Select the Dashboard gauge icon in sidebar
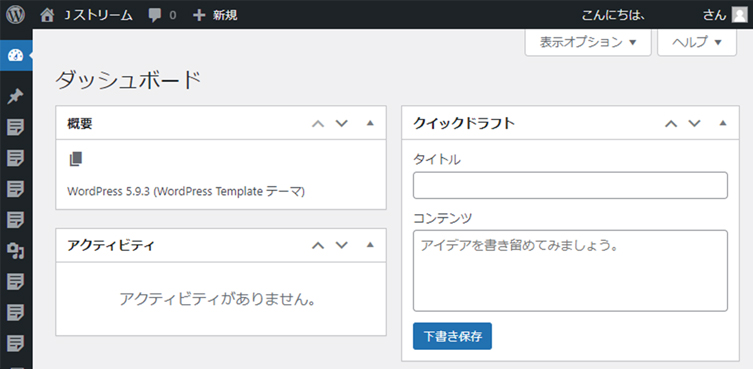Screen dimensions: 753x369 click(x=15, y=55)
